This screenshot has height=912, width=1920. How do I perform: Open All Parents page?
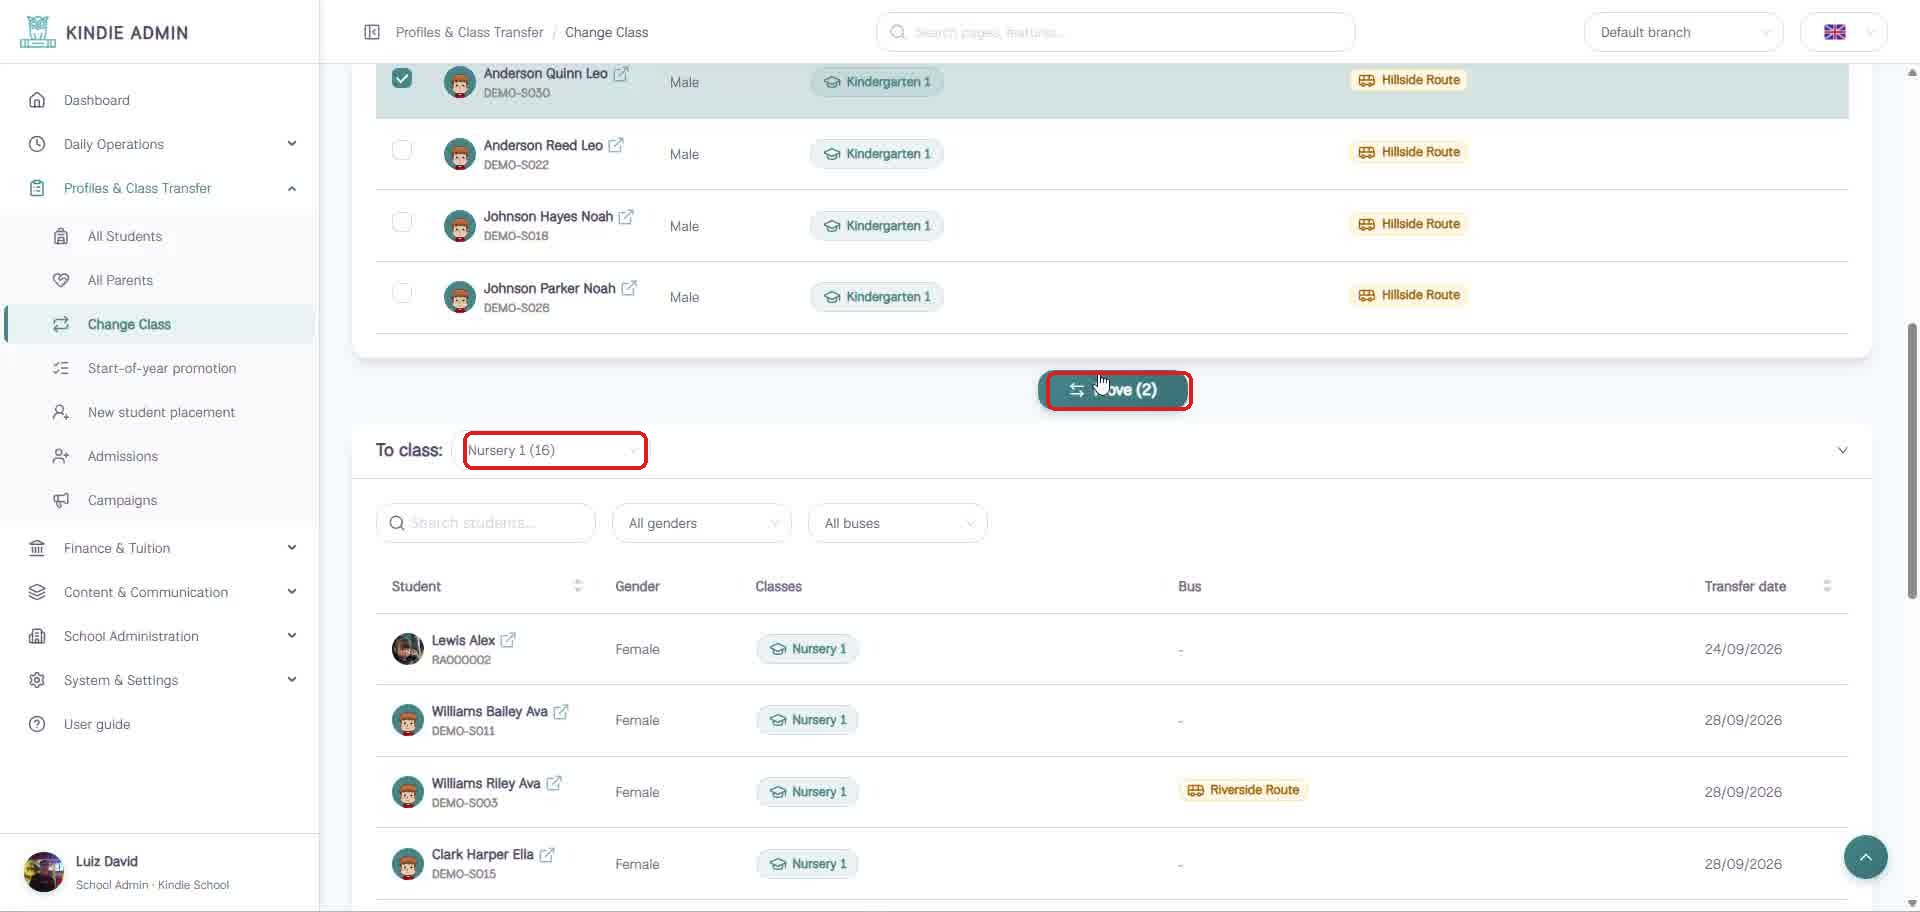[160, 280]
